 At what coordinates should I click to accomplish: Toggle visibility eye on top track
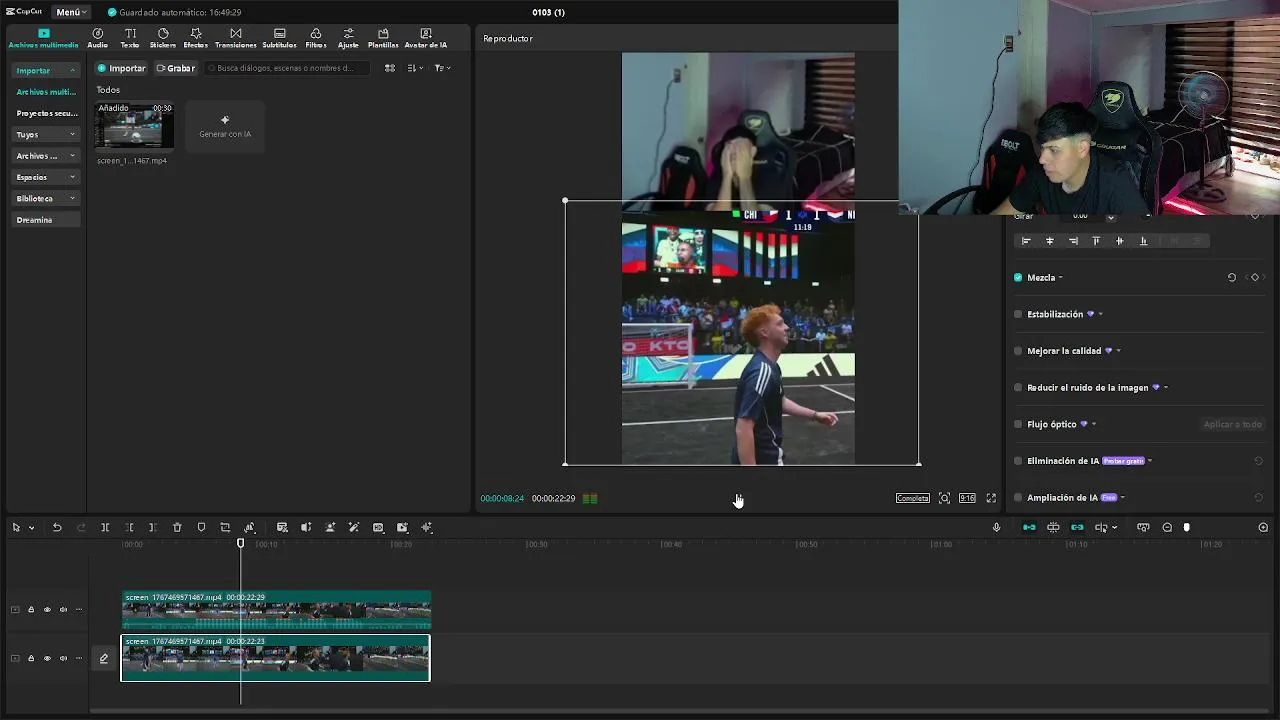click(x=47, y=609)
